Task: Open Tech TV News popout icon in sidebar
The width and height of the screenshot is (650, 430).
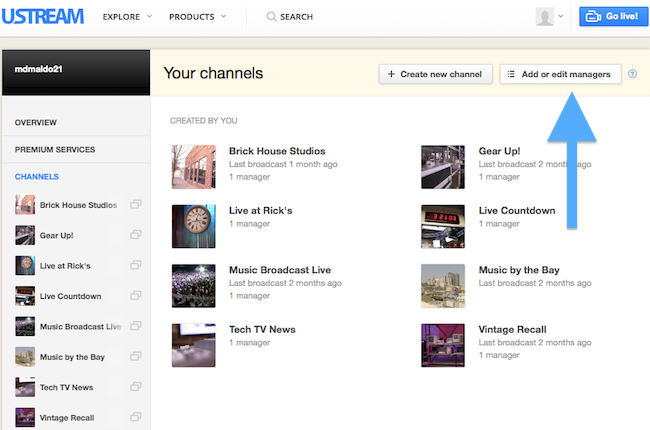Action: point(136,386)
